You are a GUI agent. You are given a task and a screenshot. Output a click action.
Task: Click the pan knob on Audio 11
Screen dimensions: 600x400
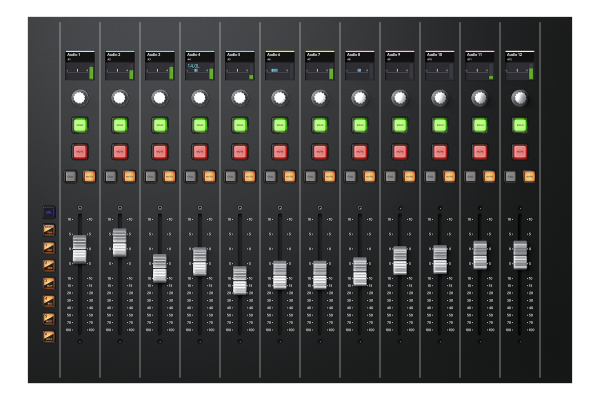tap(480, 98)
